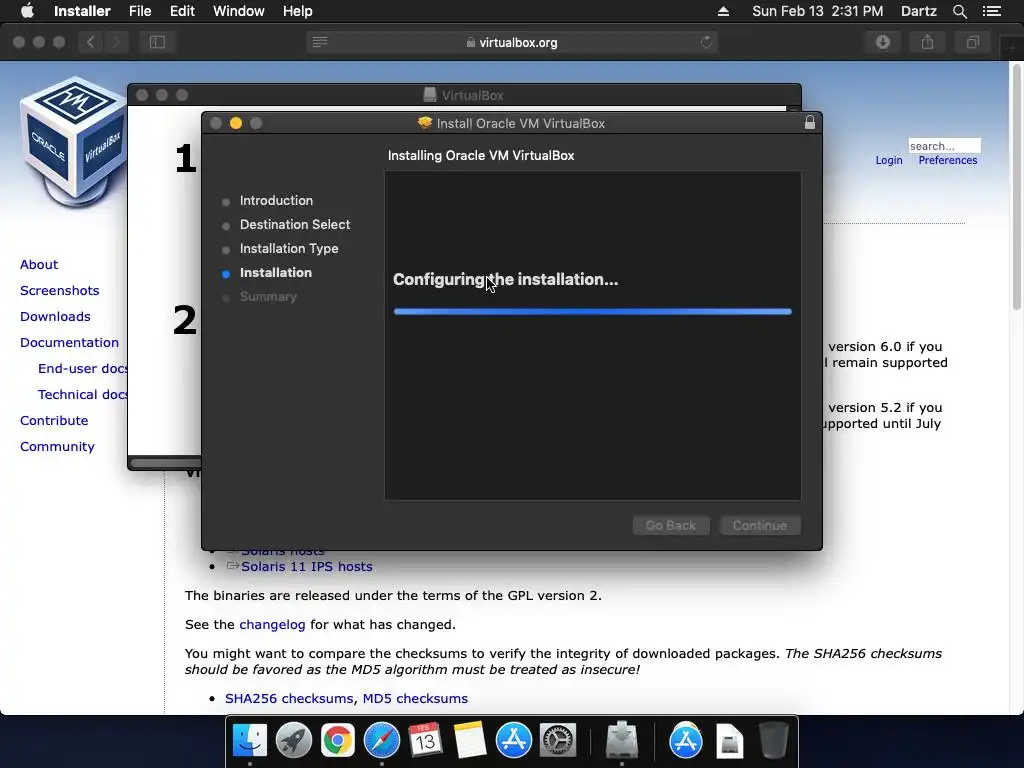This screenshot has width=1024, height=768.
Task: Open the SHA256 checksums link
Action: (289, 699)
